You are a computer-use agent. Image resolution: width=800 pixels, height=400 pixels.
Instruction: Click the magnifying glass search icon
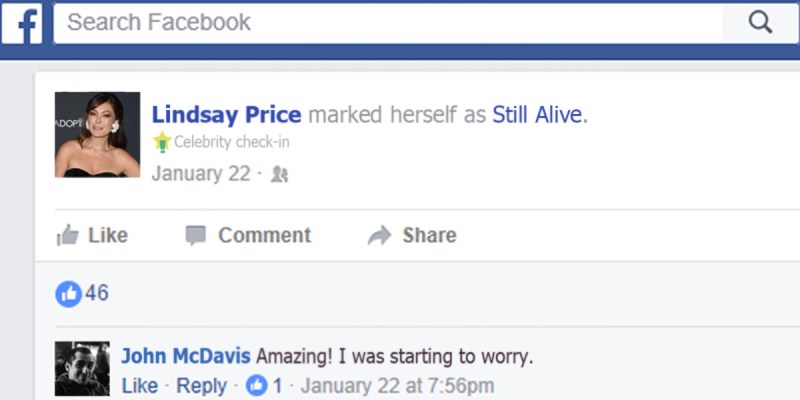(760, 22)
